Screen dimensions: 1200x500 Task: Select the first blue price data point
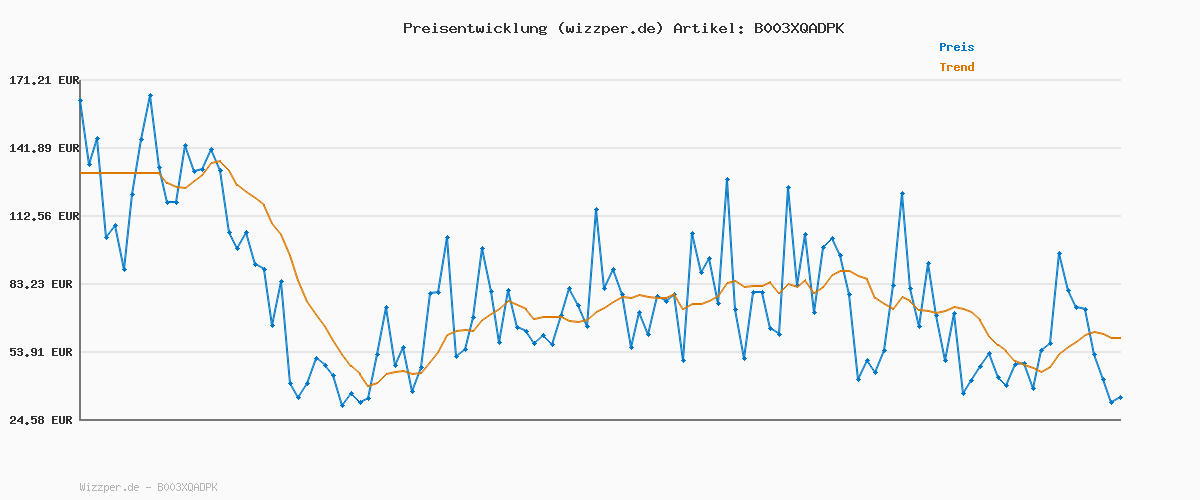point(81,100)
